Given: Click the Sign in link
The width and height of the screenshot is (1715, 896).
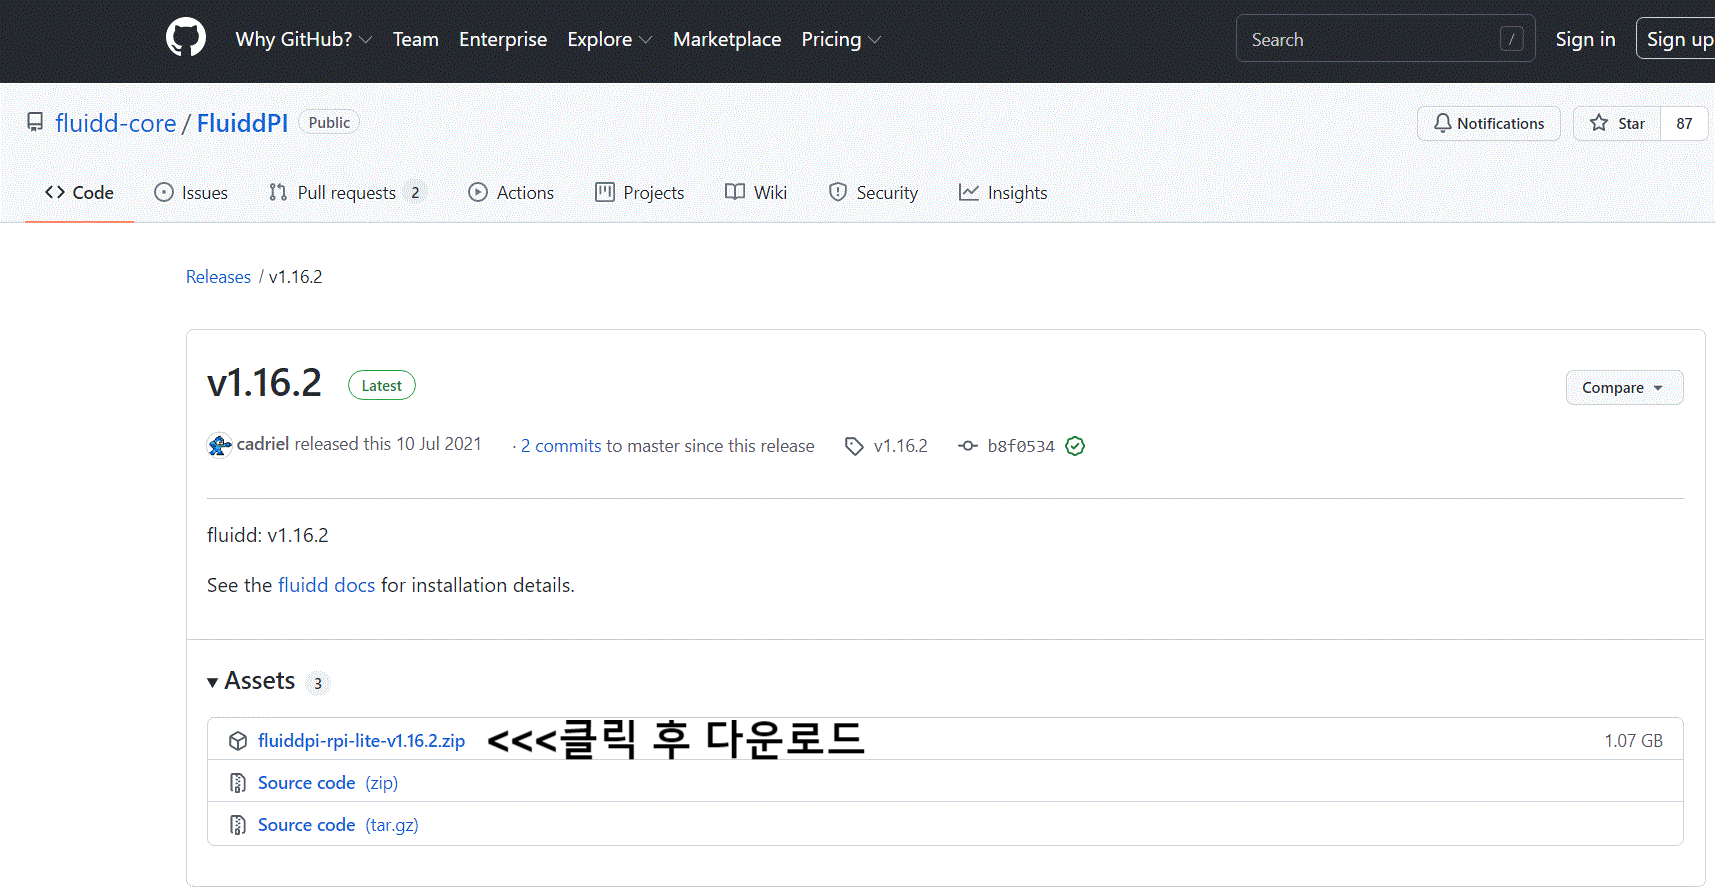Looking at the screenshot, I should coord(1585,39).
